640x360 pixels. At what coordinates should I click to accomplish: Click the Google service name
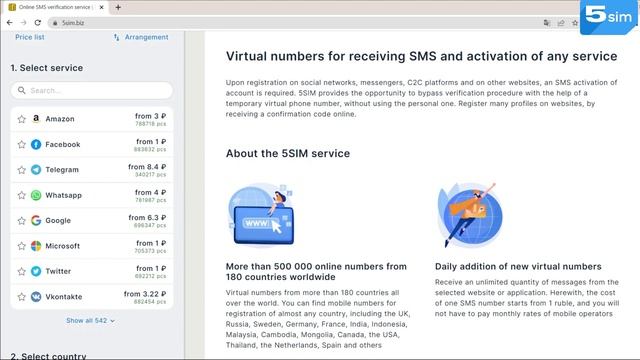tap(58, 220)
